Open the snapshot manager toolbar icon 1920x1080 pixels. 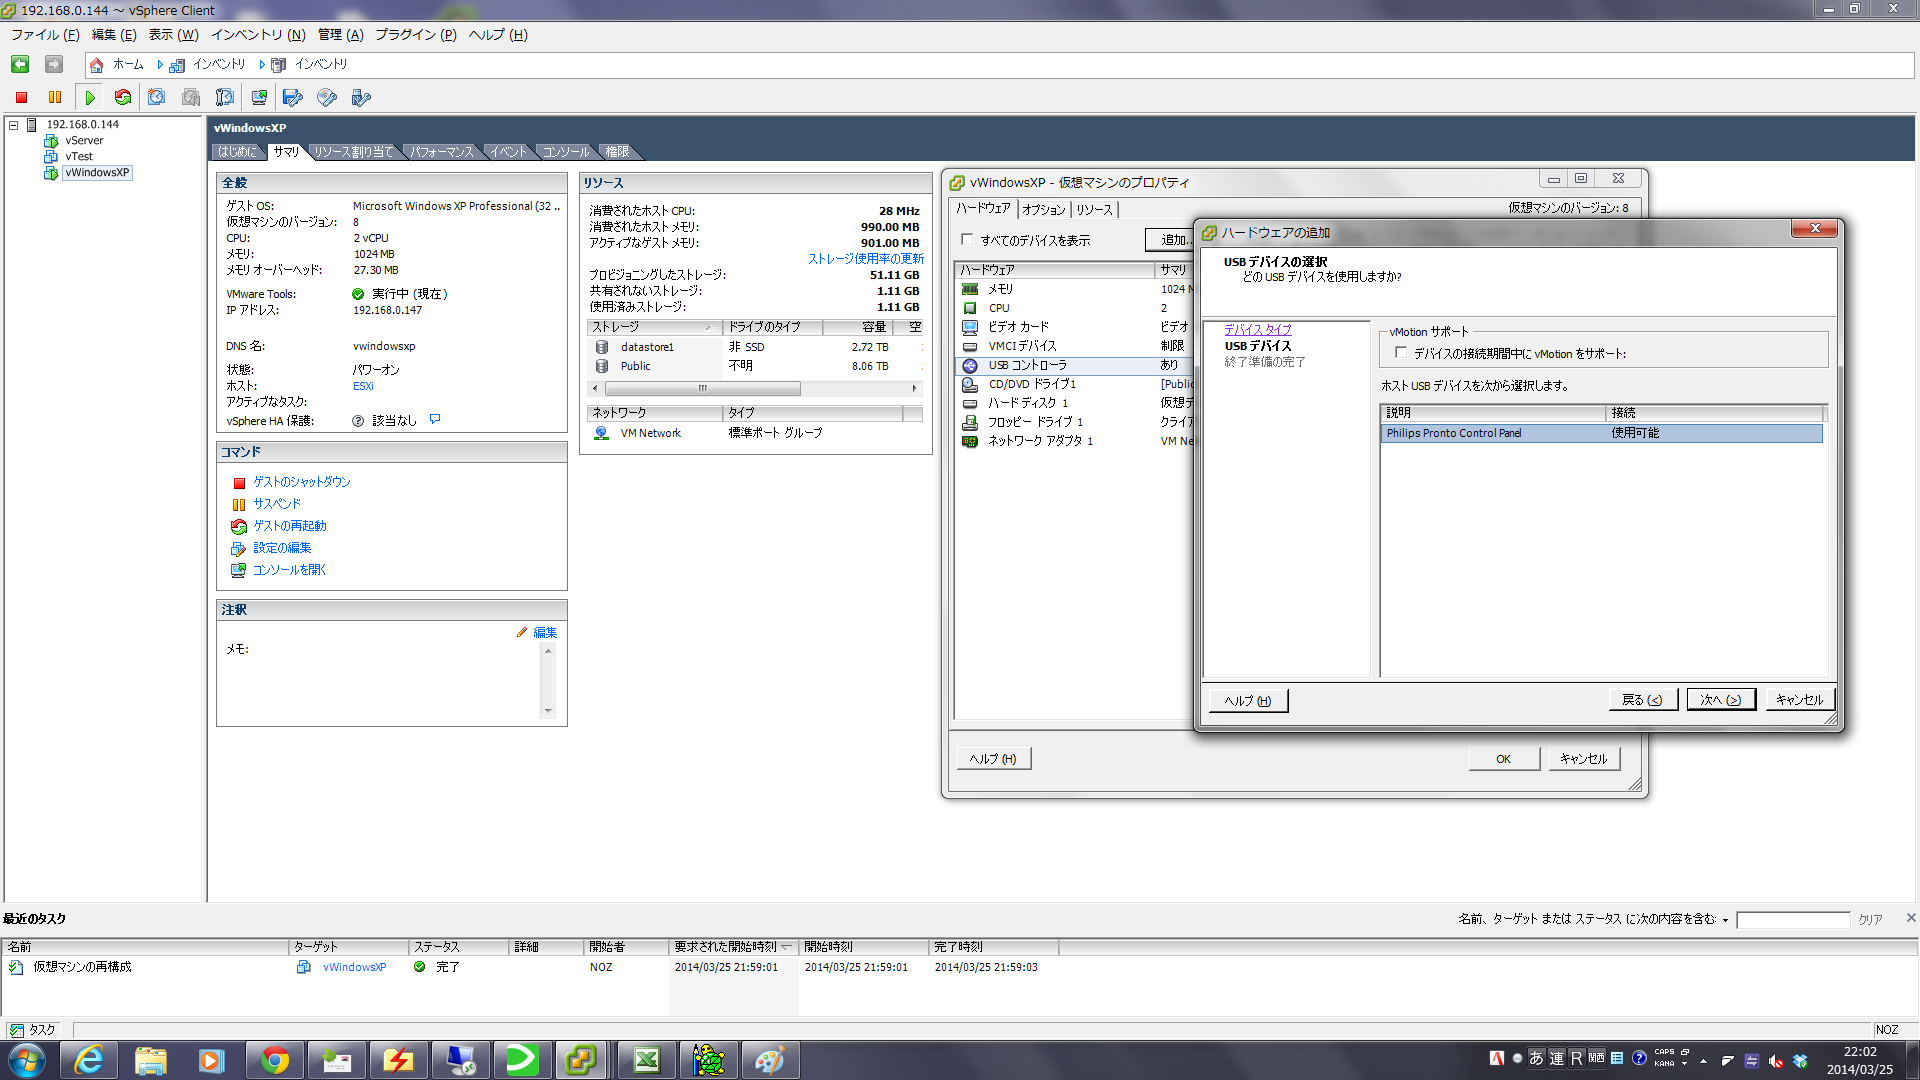225,97
